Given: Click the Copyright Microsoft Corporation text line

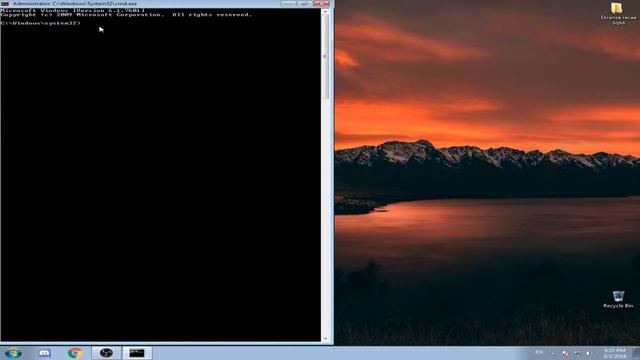Looking at the screenshot, I should (126, 15).
